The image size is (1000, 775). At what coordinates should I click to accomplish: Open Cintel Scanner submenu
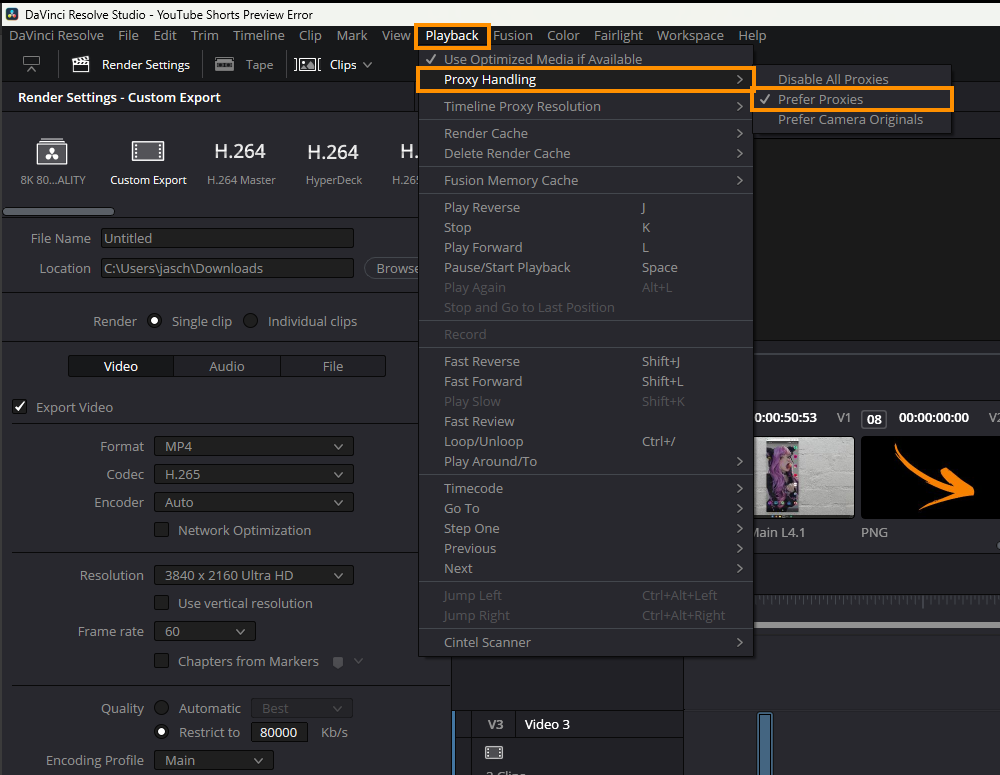585,642
